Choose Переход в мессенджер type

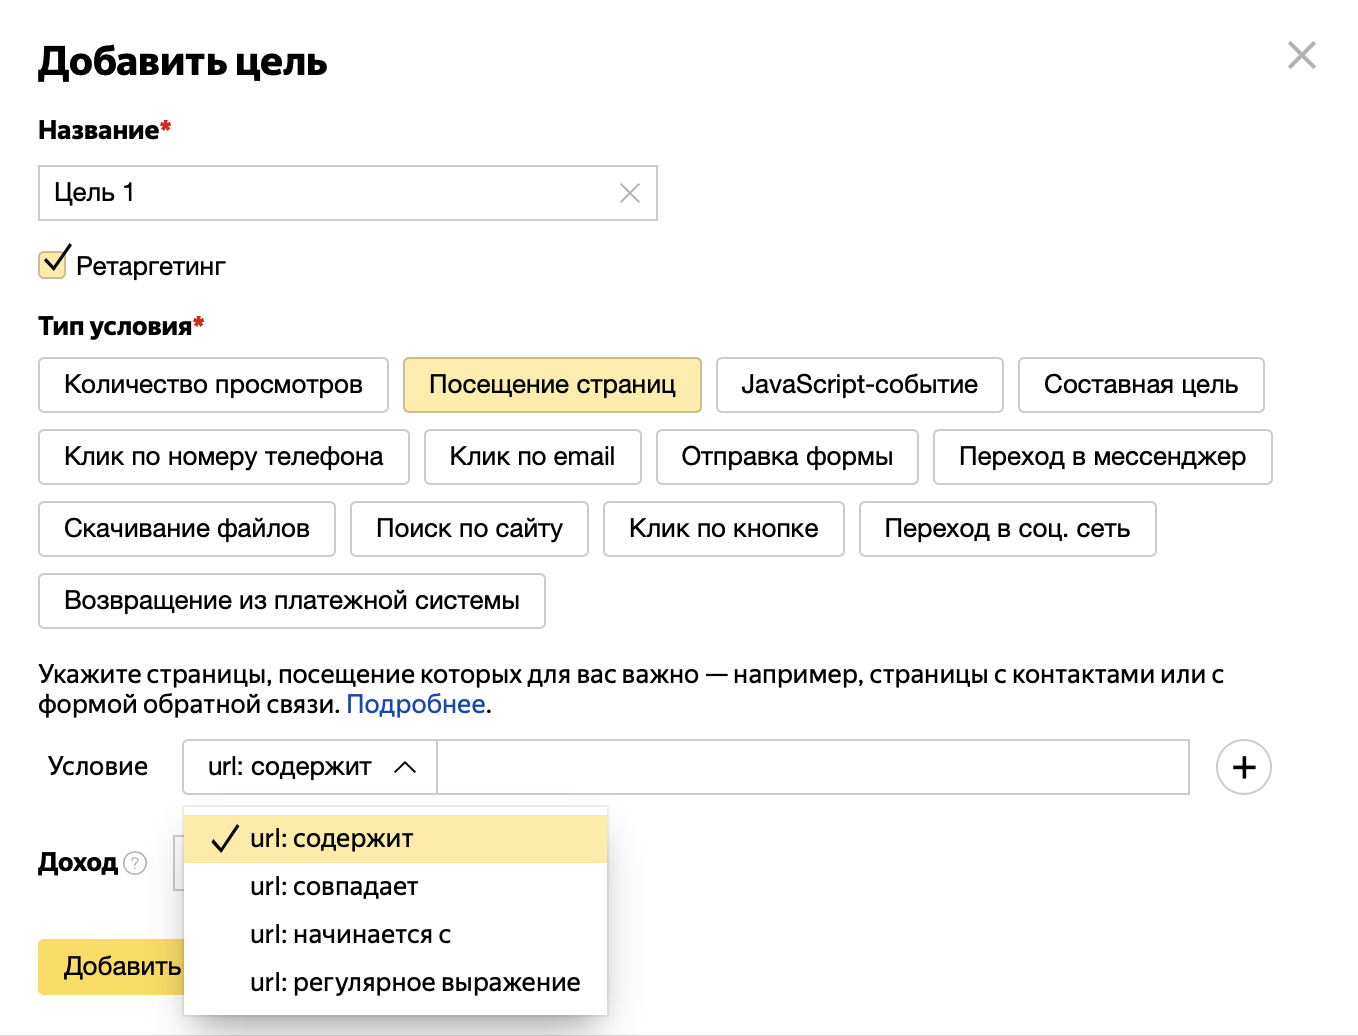(x=1102, y=457)
